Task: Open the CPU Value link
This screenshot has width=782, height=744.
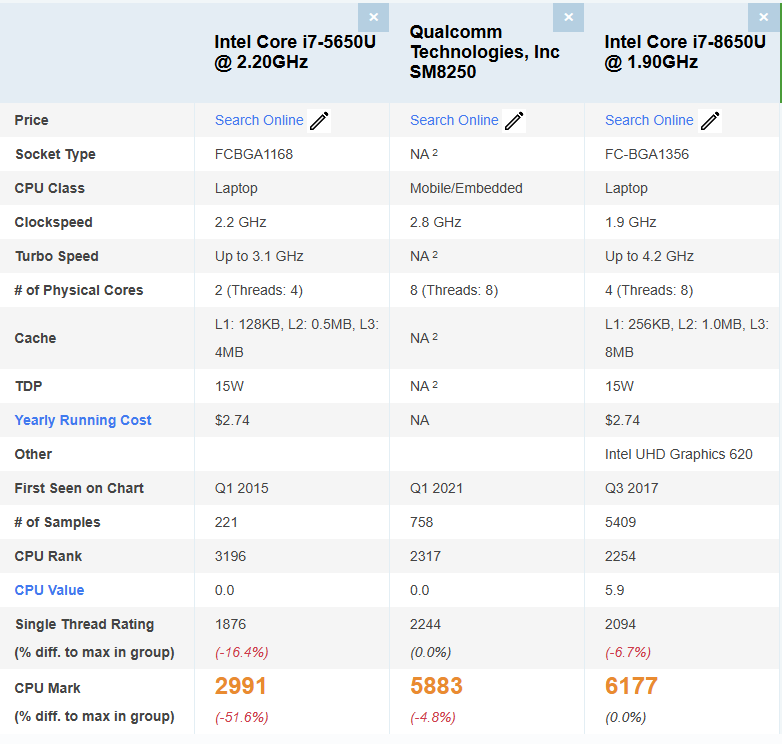Action: pyautogui.click(x=49, y=590)
